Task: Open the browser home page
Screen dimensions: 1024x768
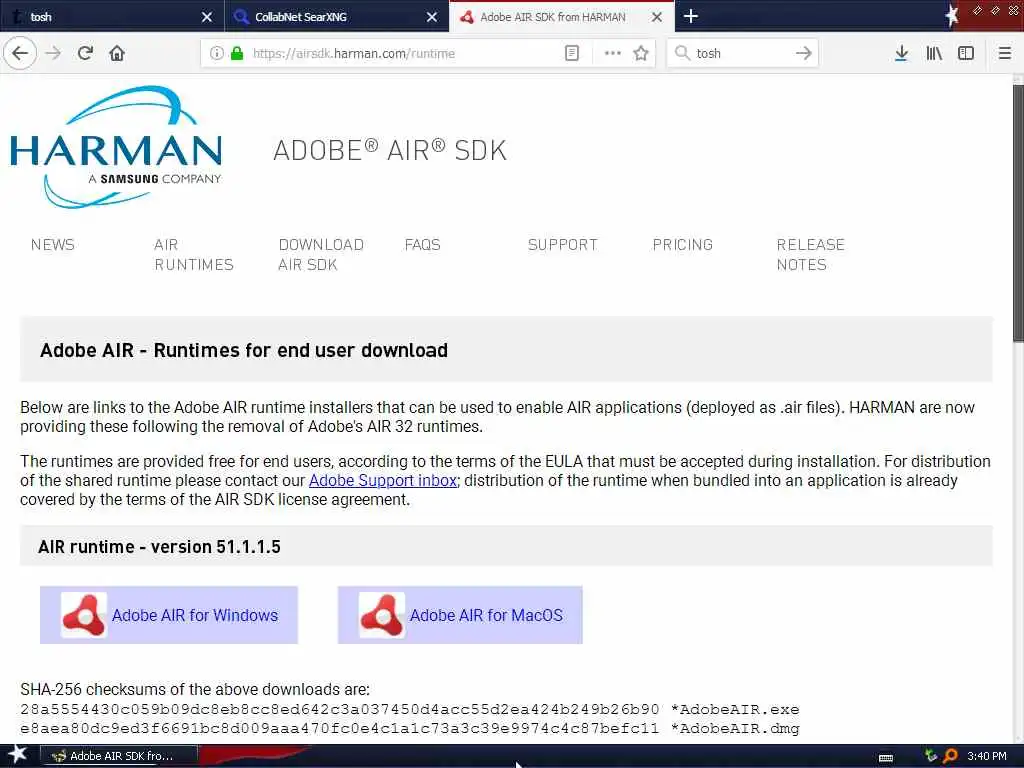Action: [117, 53]
